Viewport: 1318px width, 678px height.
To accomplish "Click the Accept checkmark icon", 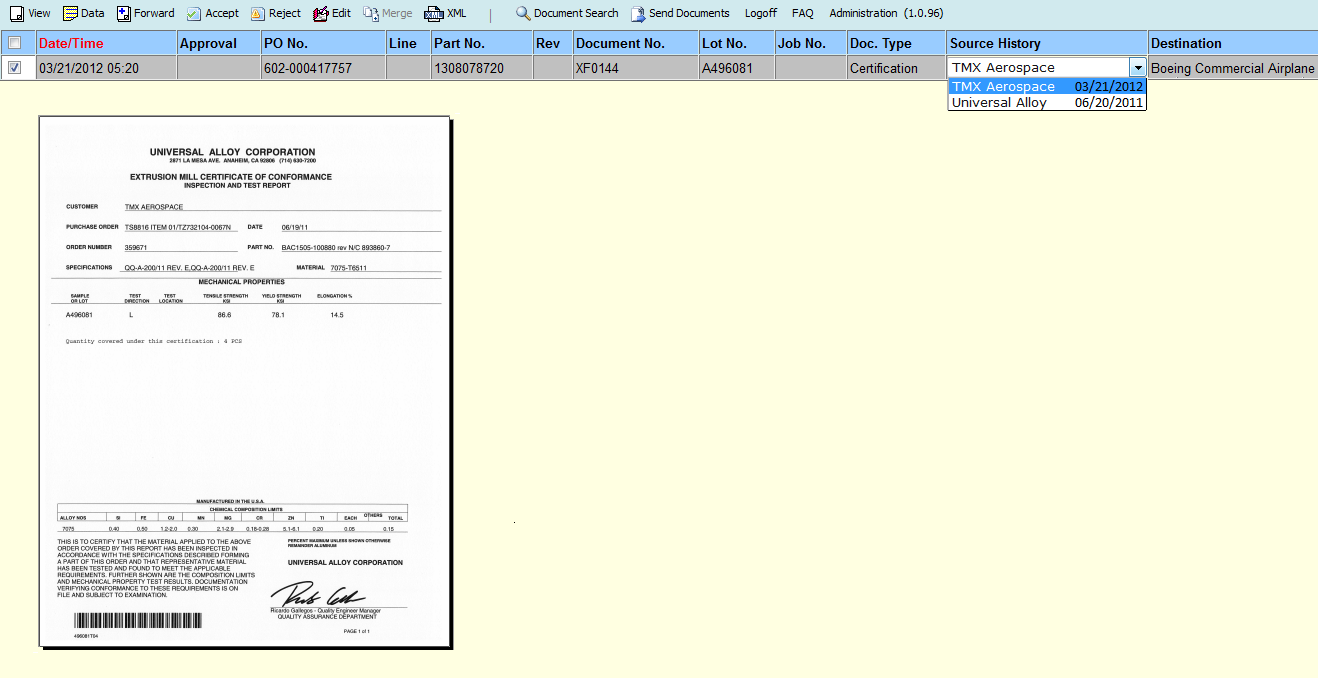I will [x=194, y=14].
